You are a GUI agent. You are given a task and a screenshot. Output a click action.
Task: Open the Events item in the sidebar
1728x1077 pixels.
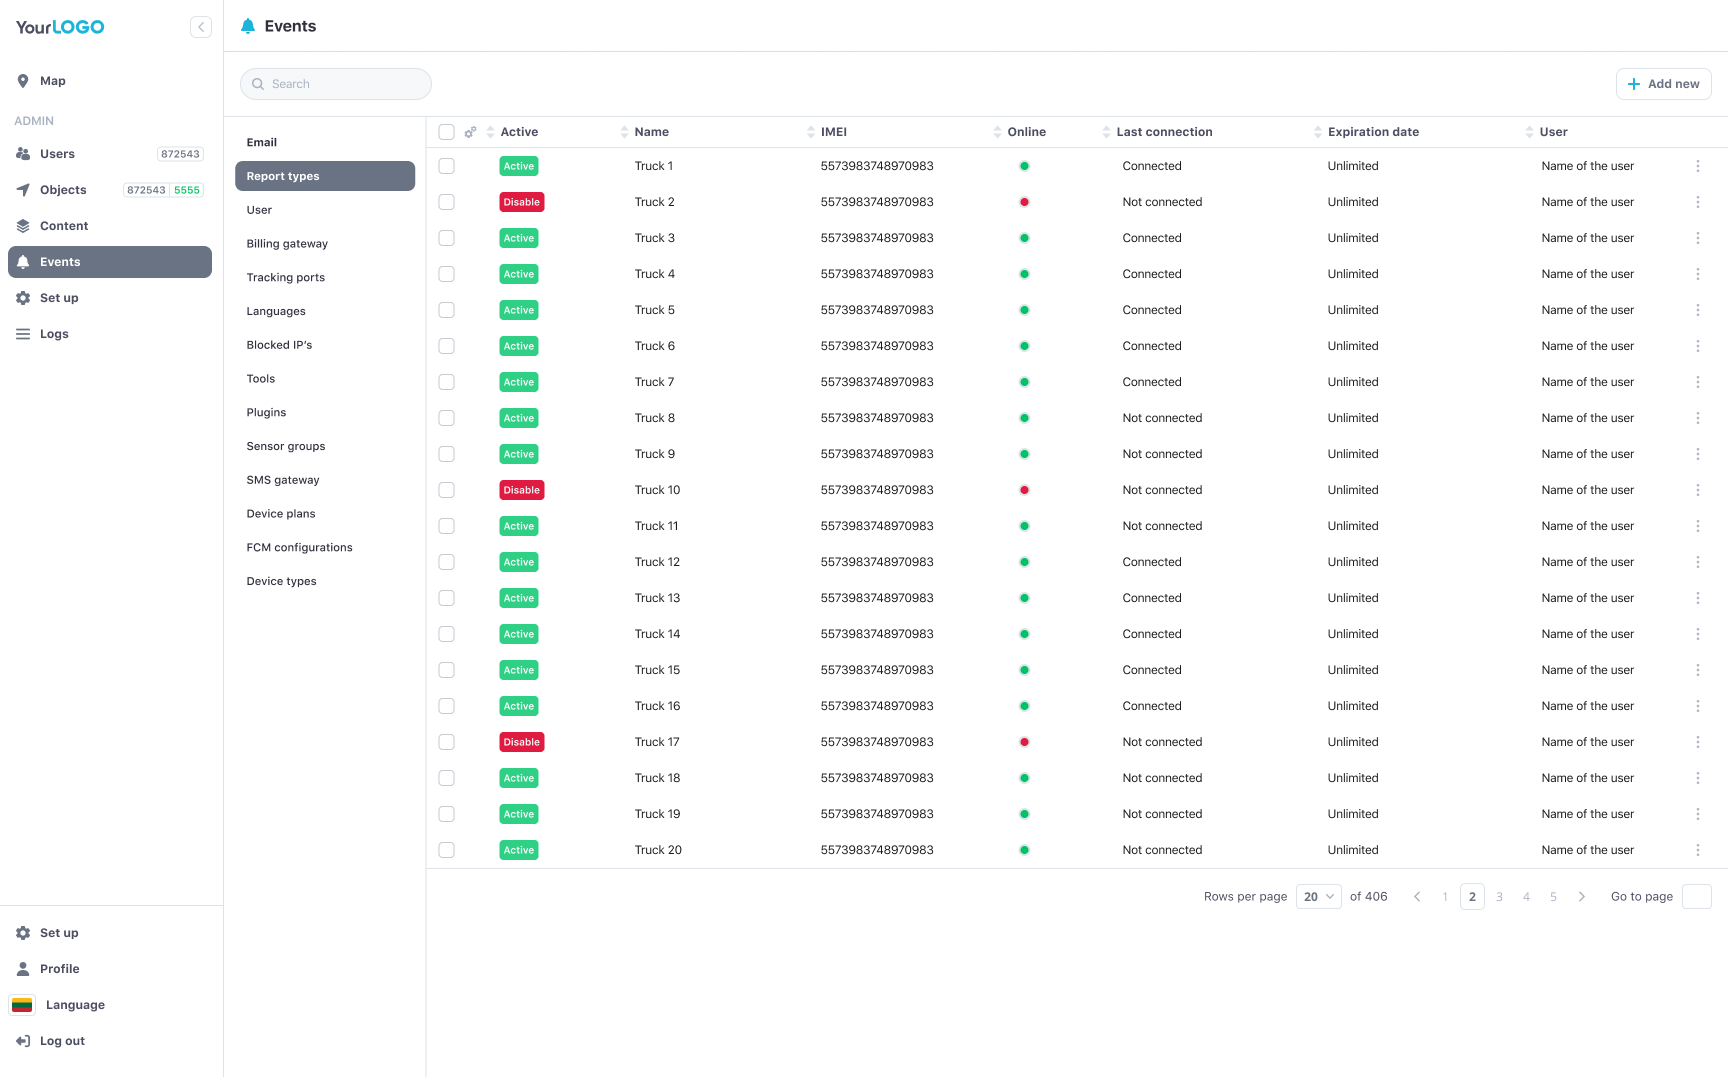coord(110,262)
